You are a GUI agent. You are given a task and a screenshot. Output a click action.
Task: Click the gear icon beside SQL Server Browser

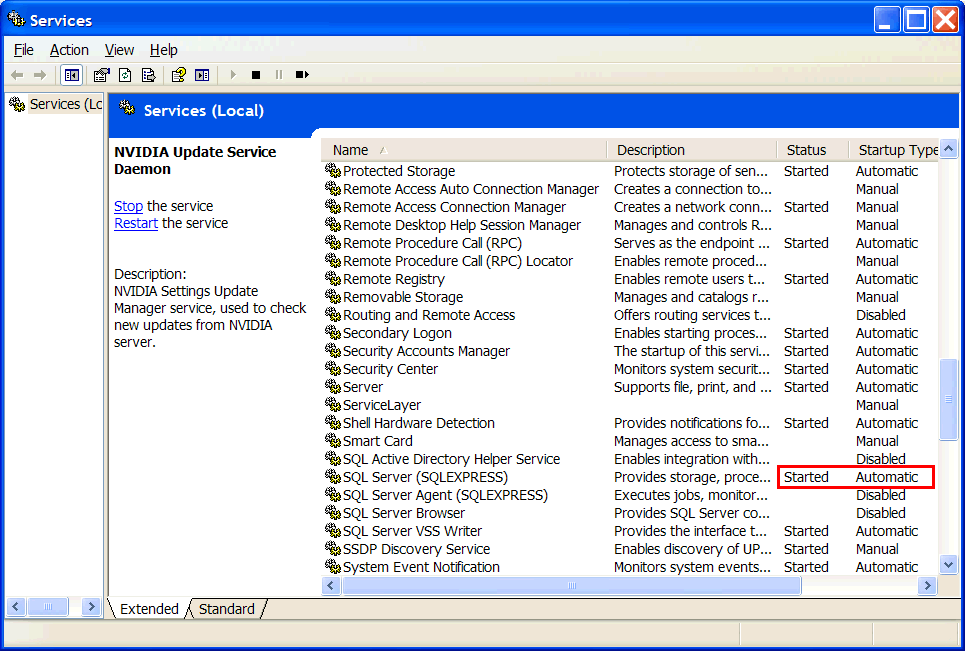[x=333, y=513]
